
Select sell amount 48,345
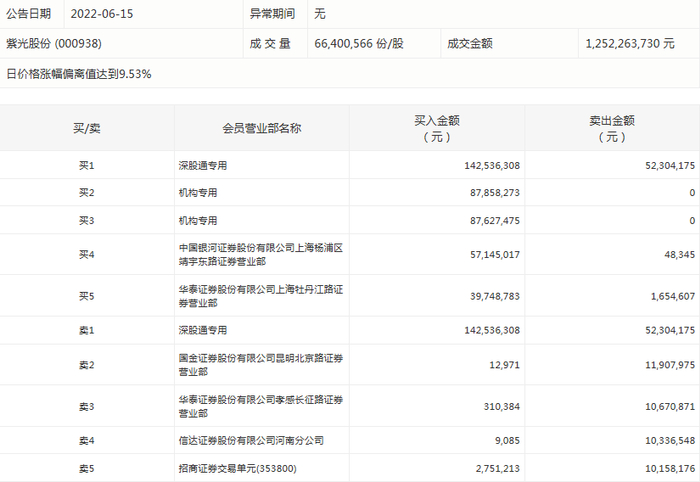679,254
